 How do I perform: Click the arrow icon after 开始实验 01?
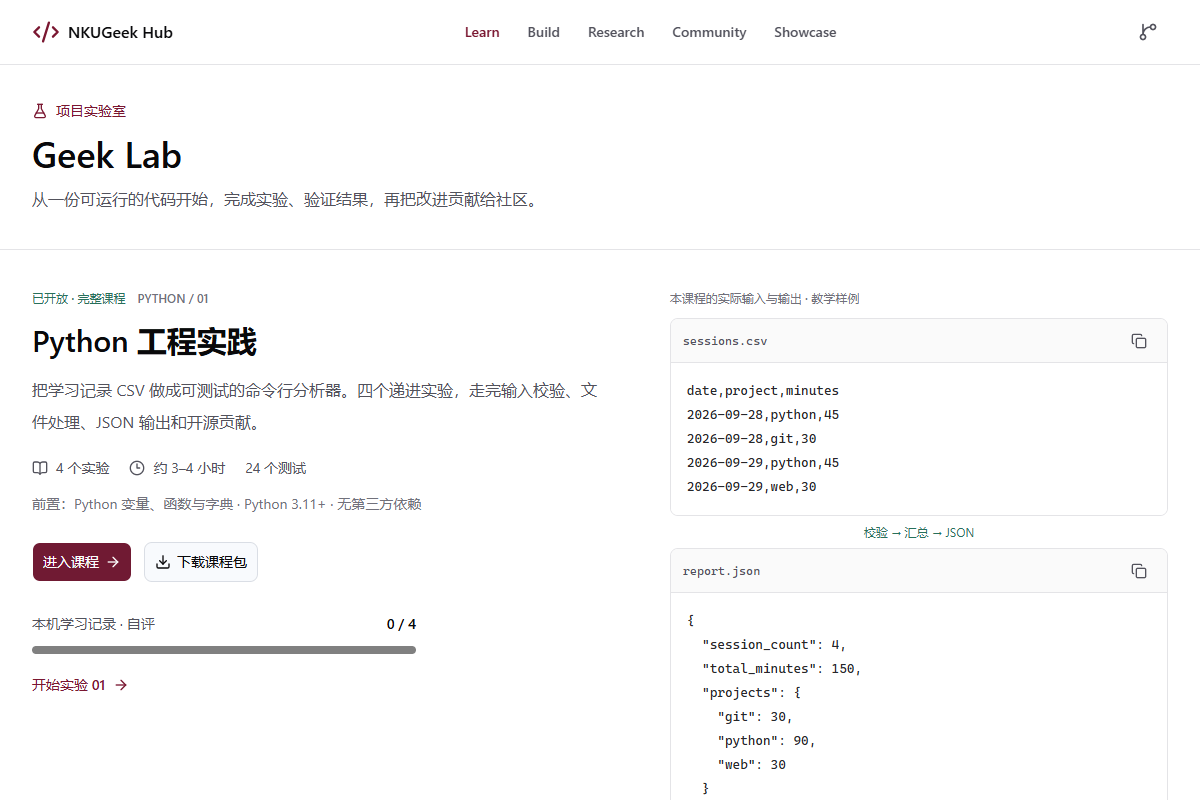121,685
